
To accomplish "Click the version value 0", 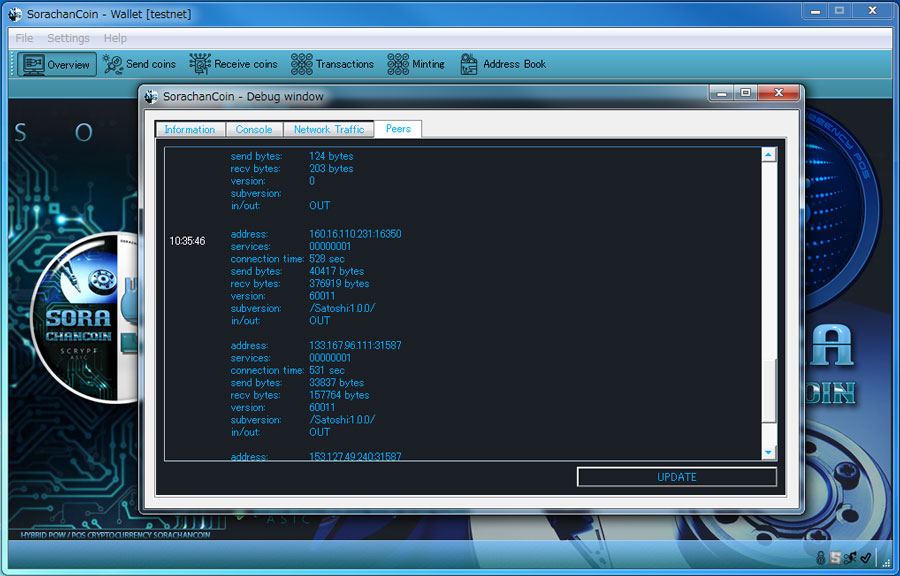I will [312, 181].
